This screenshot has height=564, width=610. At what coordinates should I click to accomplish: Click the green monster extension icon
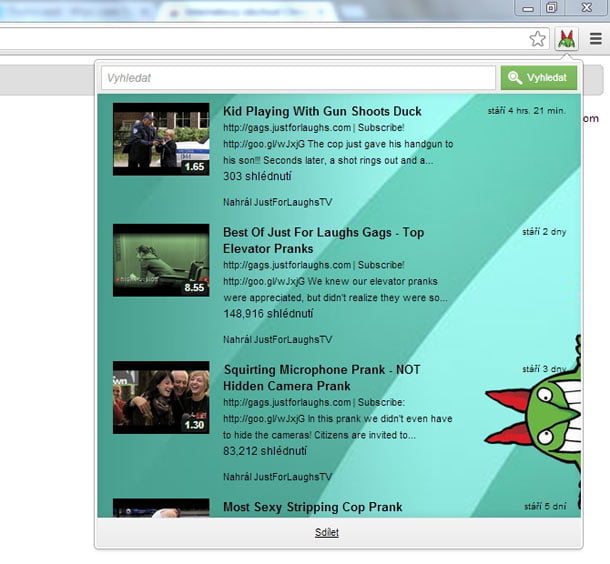coord(566,39)
